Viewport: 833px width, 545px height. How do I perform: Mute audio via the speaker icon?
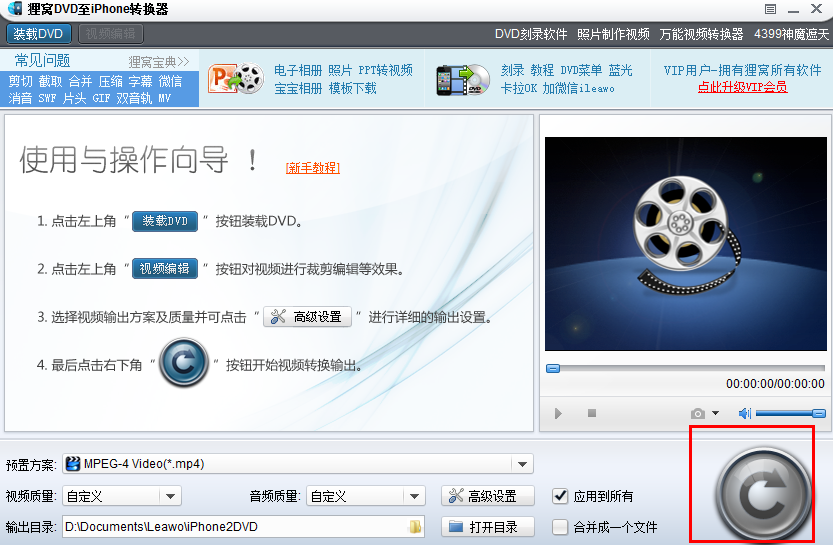click(744, 413)
